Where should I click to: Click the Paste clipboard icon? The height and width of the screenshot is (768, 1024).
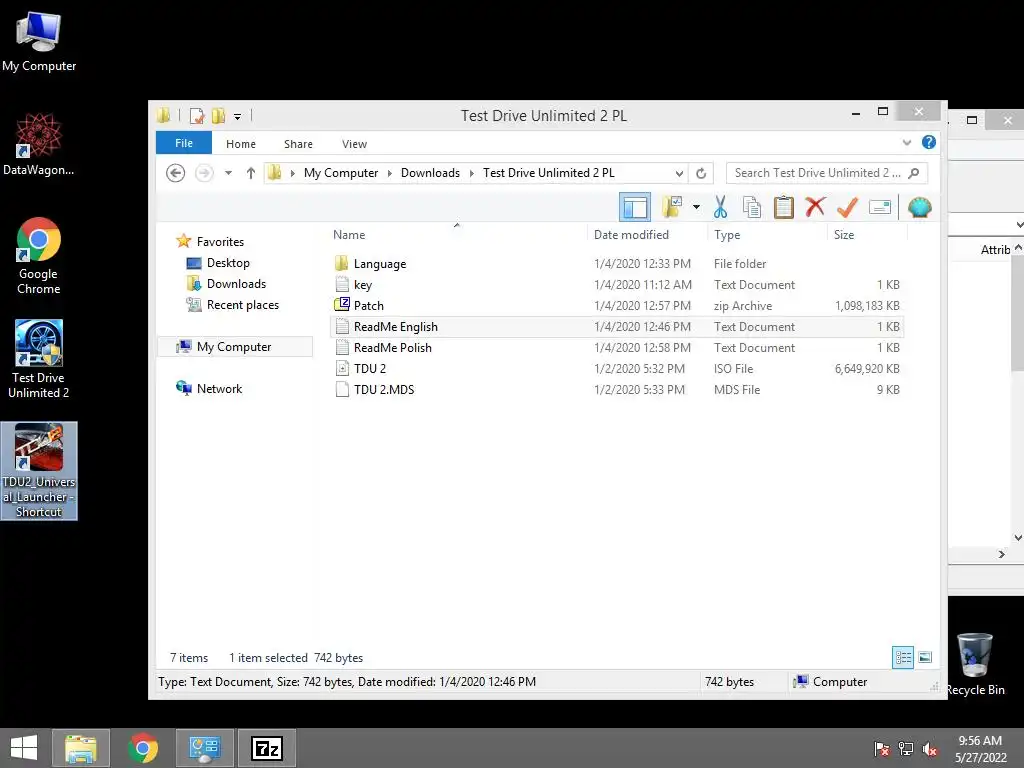(x=783, y=208)
